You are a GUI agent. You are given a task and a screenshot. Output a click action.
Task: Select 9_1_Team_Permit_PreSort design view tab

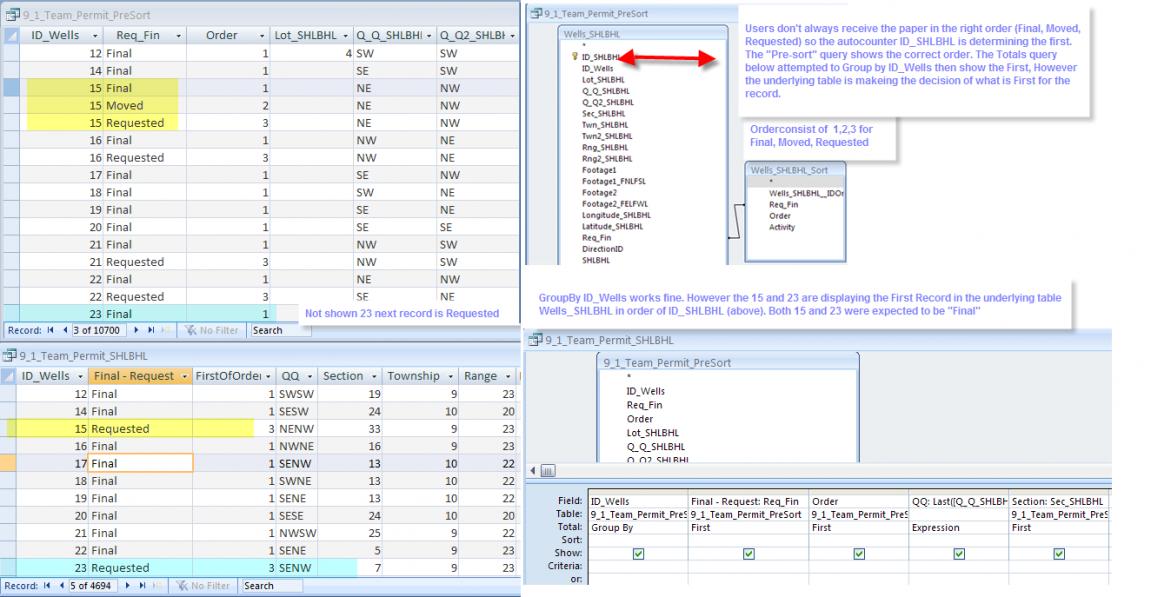pyautogui.click(x=589, y=14)
